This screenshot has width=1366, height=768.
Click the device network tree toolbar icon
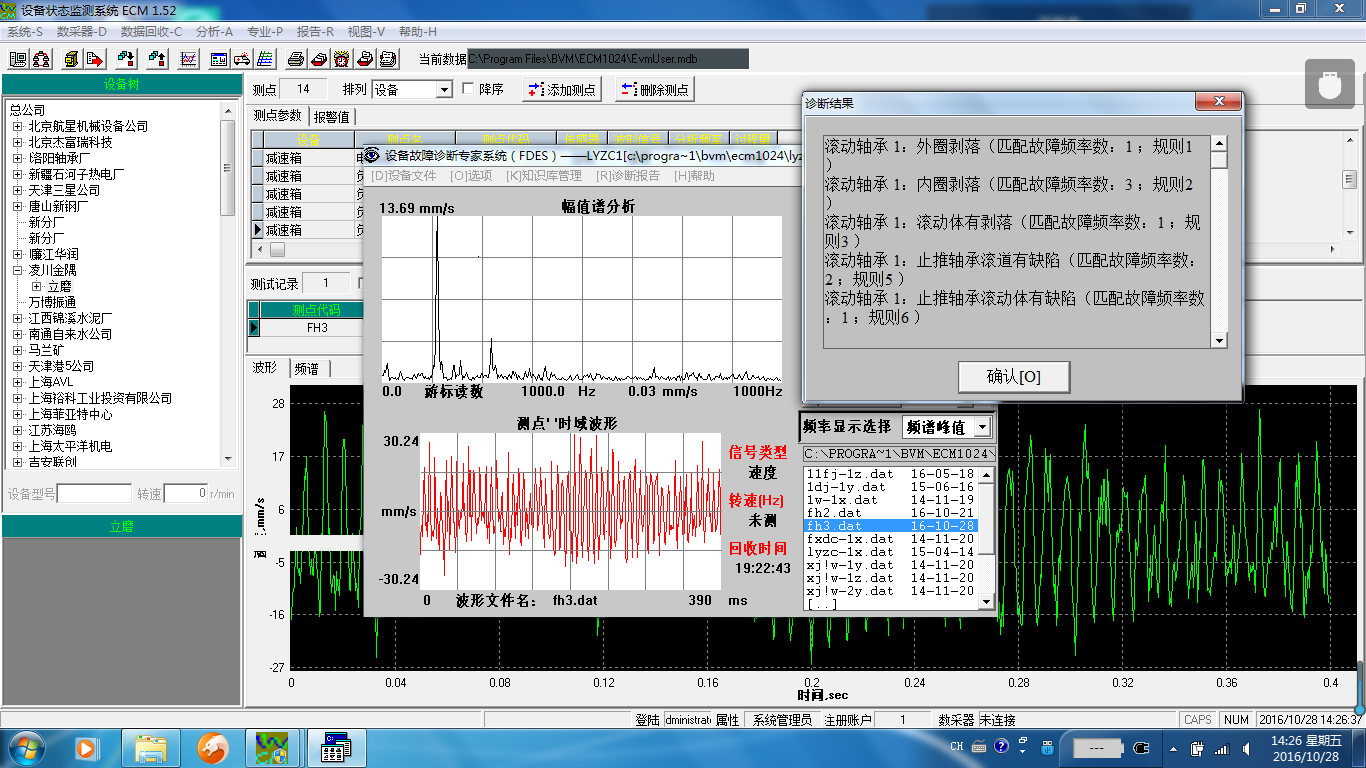41,59
